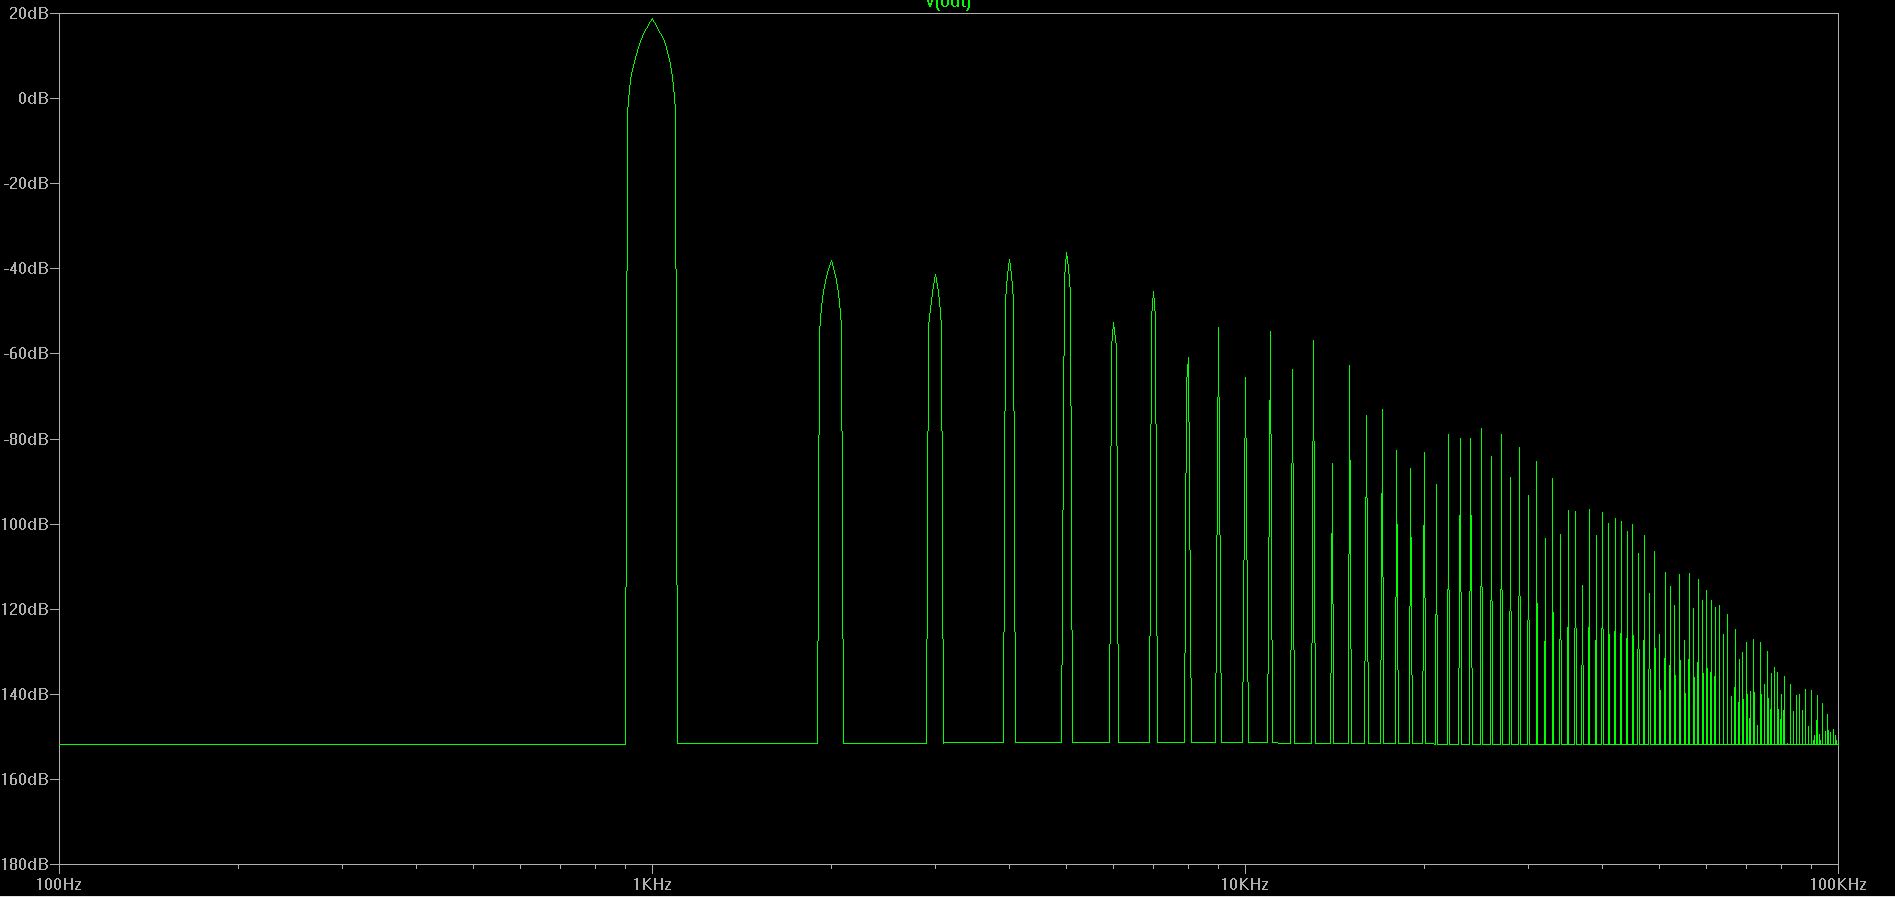Click the 1KHz frequency axis label
The width and height of the screenshot is (1895, 897).
[x=652, y=885]
